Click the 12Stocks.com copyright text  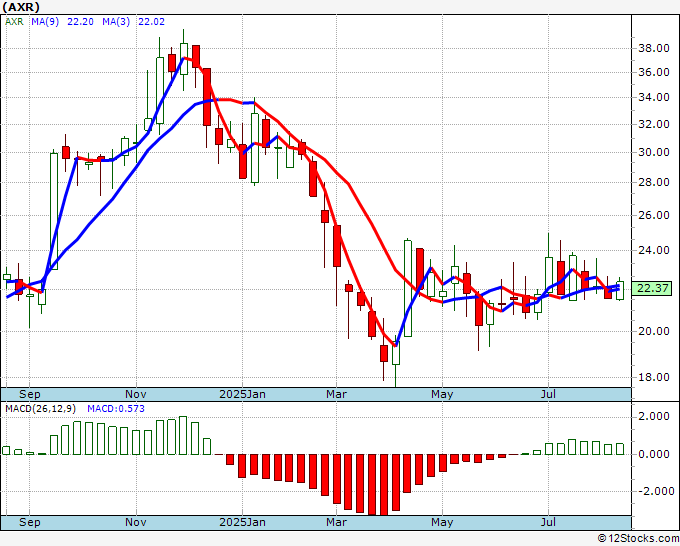click(x=638, y=538)
